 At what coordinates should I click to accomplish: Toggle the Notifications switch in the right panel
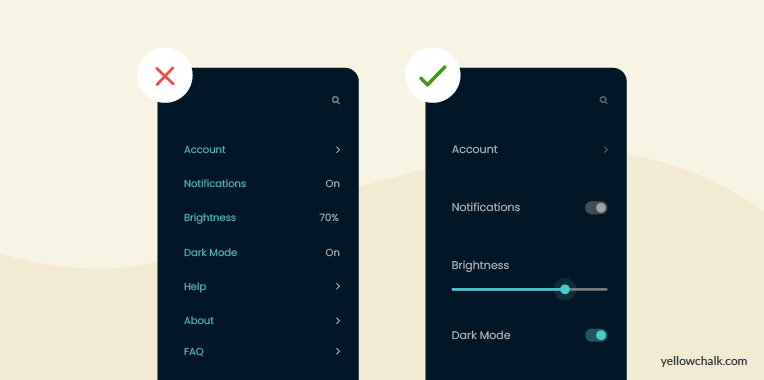[596, 208]
